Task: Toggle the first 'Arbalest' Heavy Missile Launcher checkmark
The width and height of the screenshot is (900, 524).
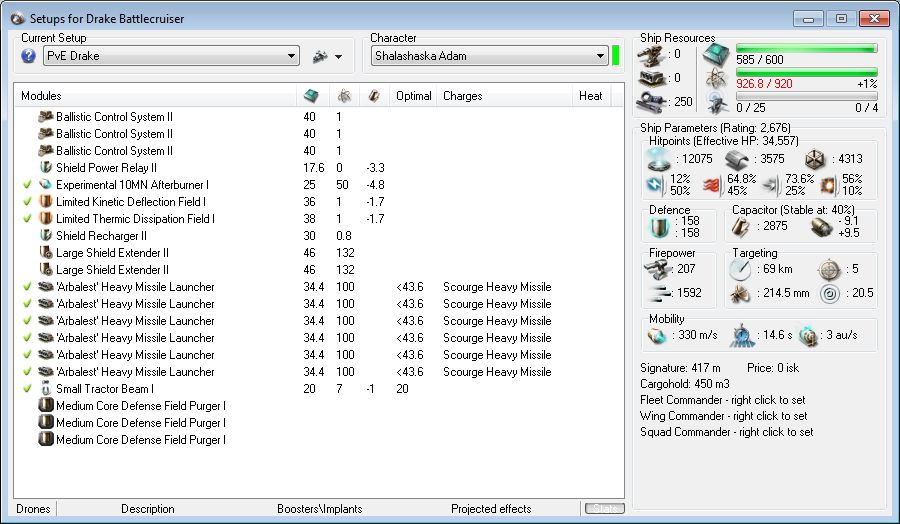Action: [27, 286]
